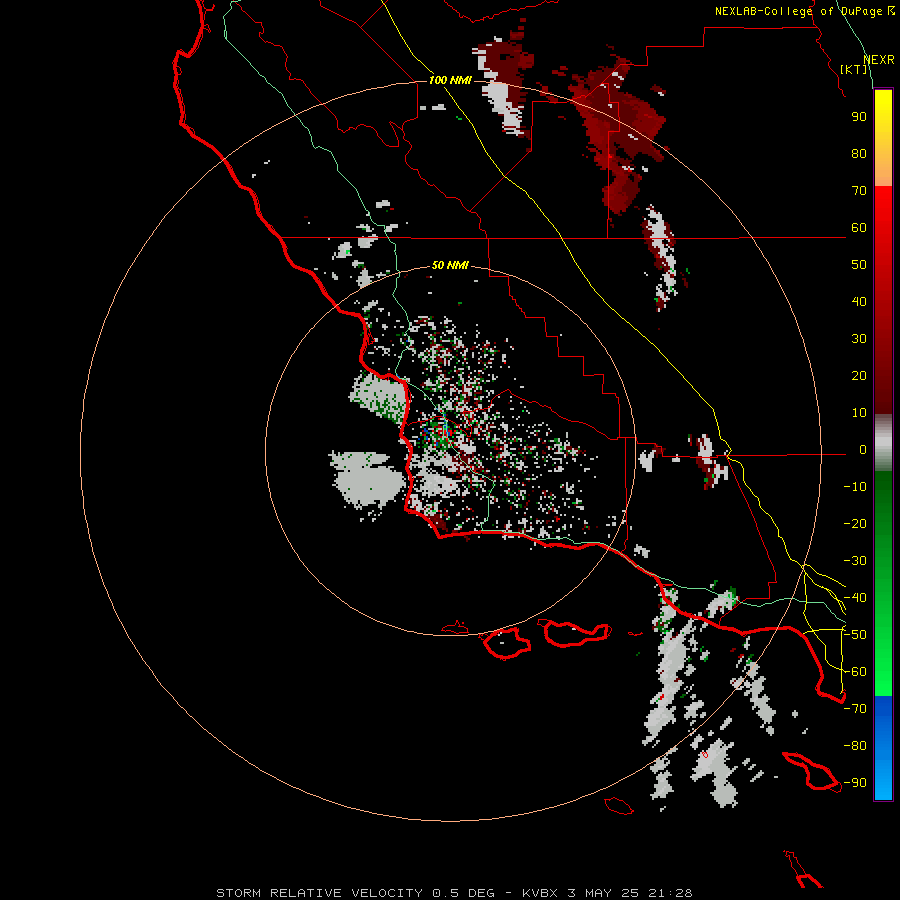Click the -60 value on velocity scale
The height and width of the screenshot is (900, 900).
point(855,672)
